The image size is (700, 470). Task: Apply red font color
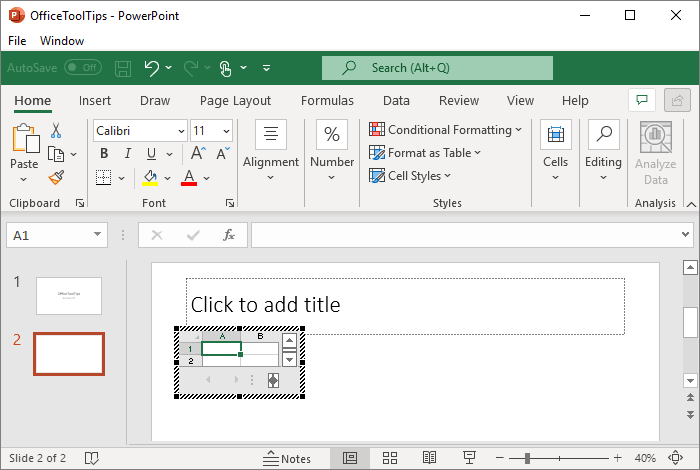(189, 178)
